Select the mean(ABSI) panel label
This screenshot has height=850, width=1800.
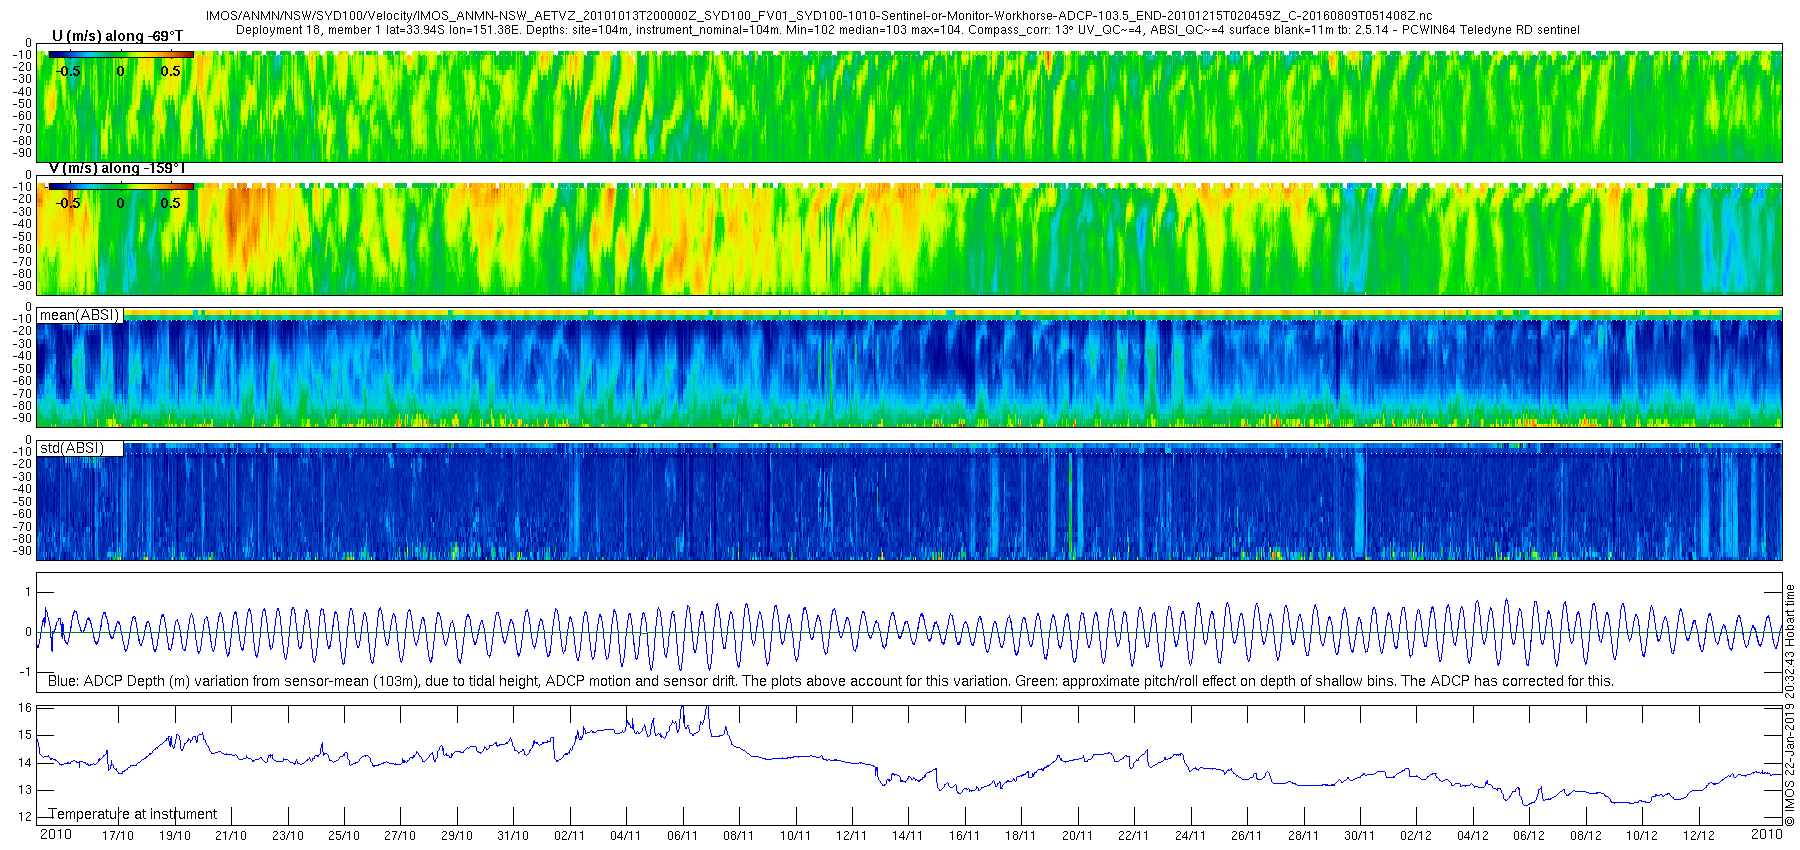(79, 315)
